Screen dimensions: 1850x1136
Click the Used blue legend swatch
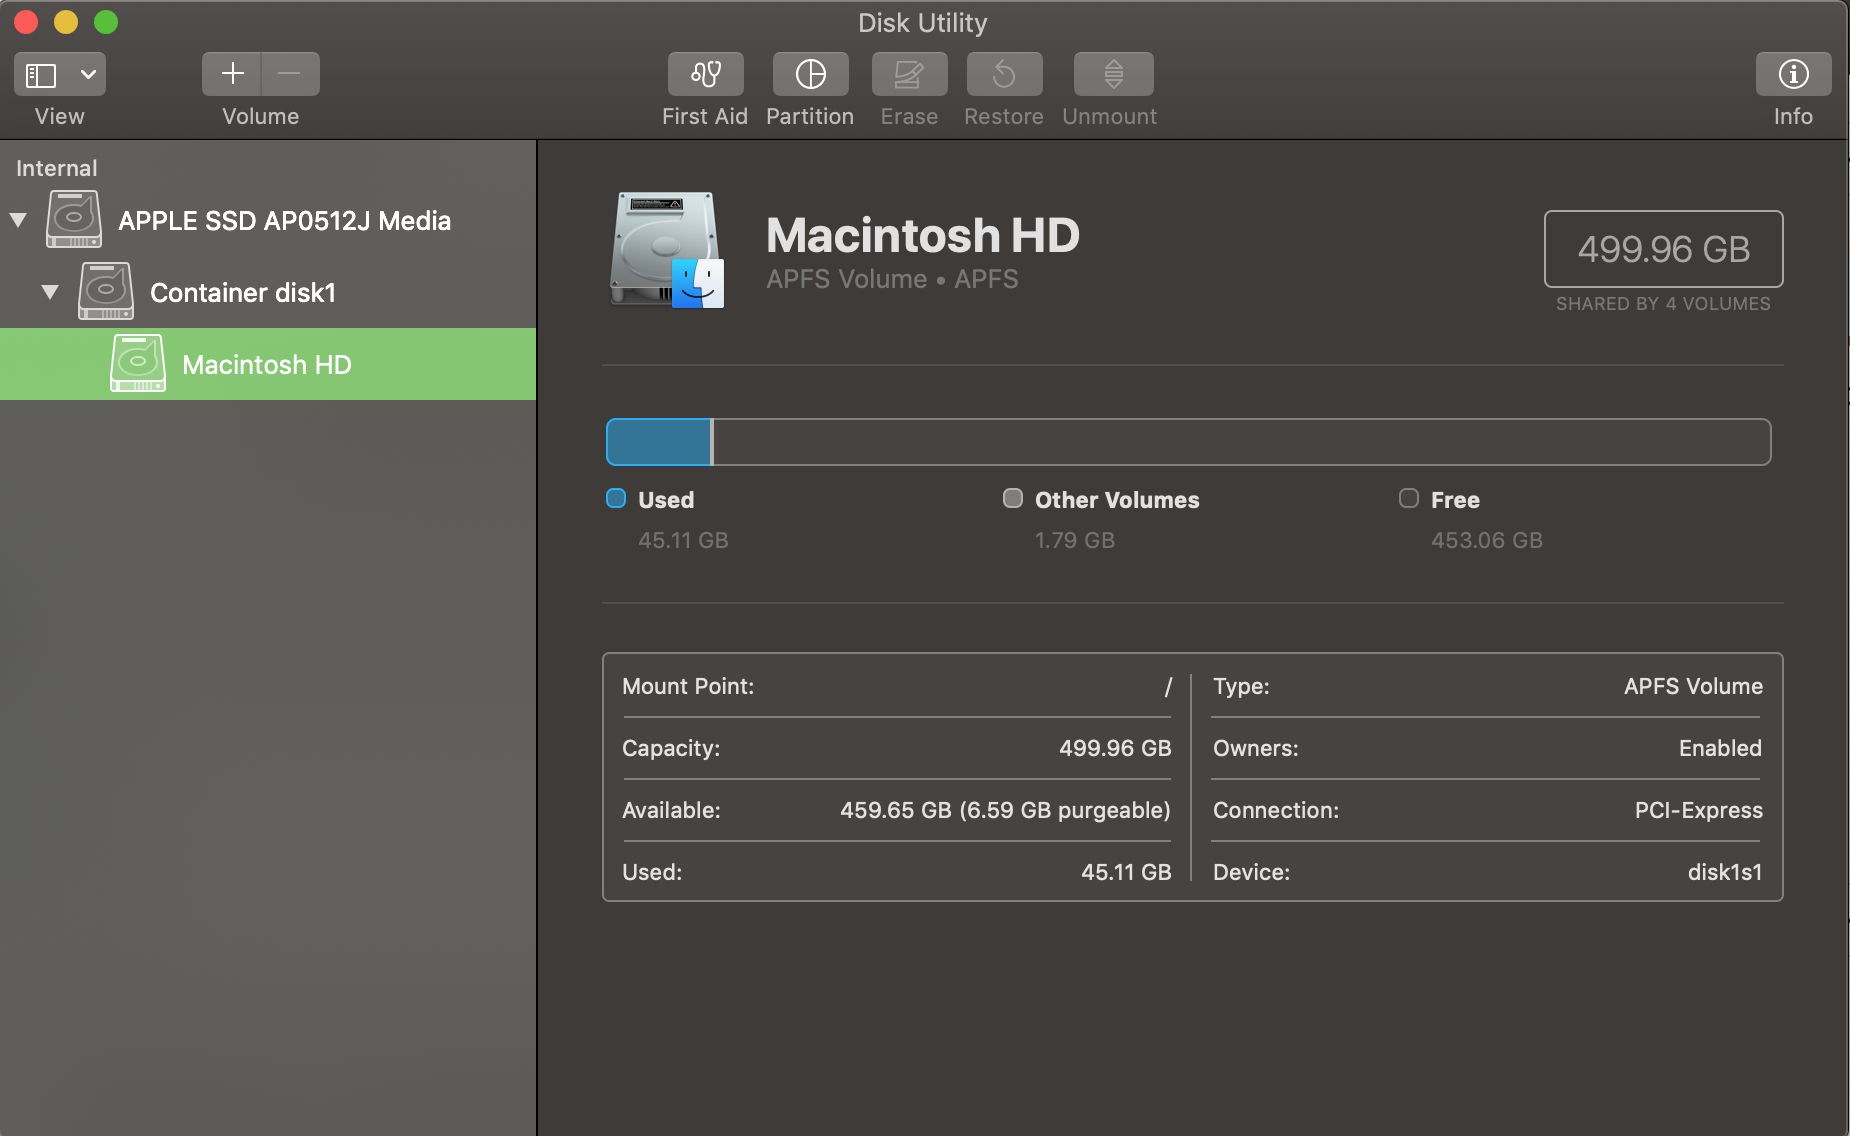pyautogui.click(x=616, y=498)
